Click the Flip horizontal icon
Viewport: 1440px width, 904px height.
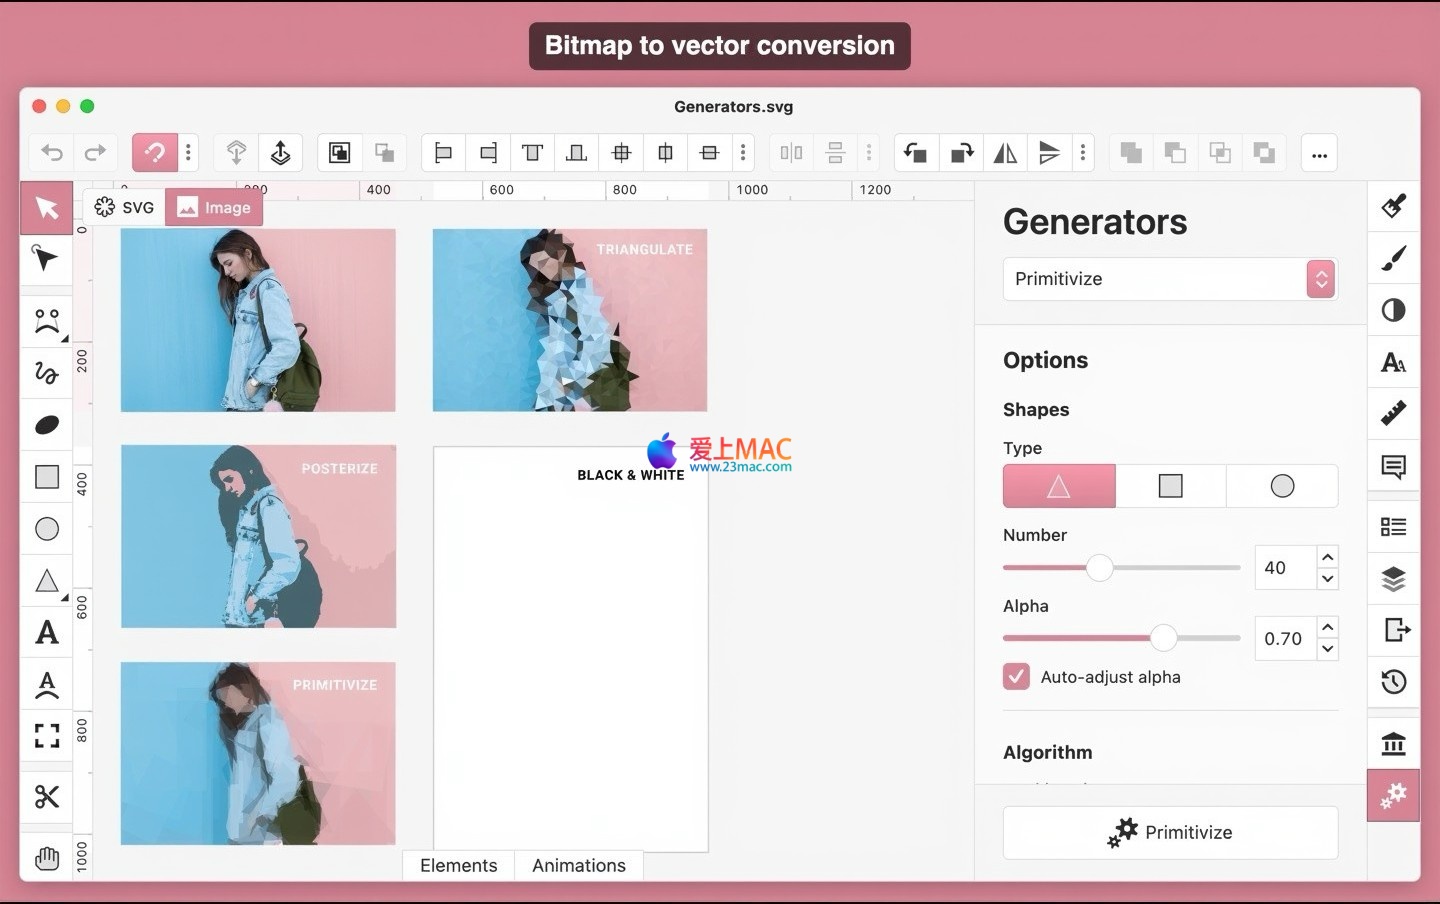tap(1005, 153)
